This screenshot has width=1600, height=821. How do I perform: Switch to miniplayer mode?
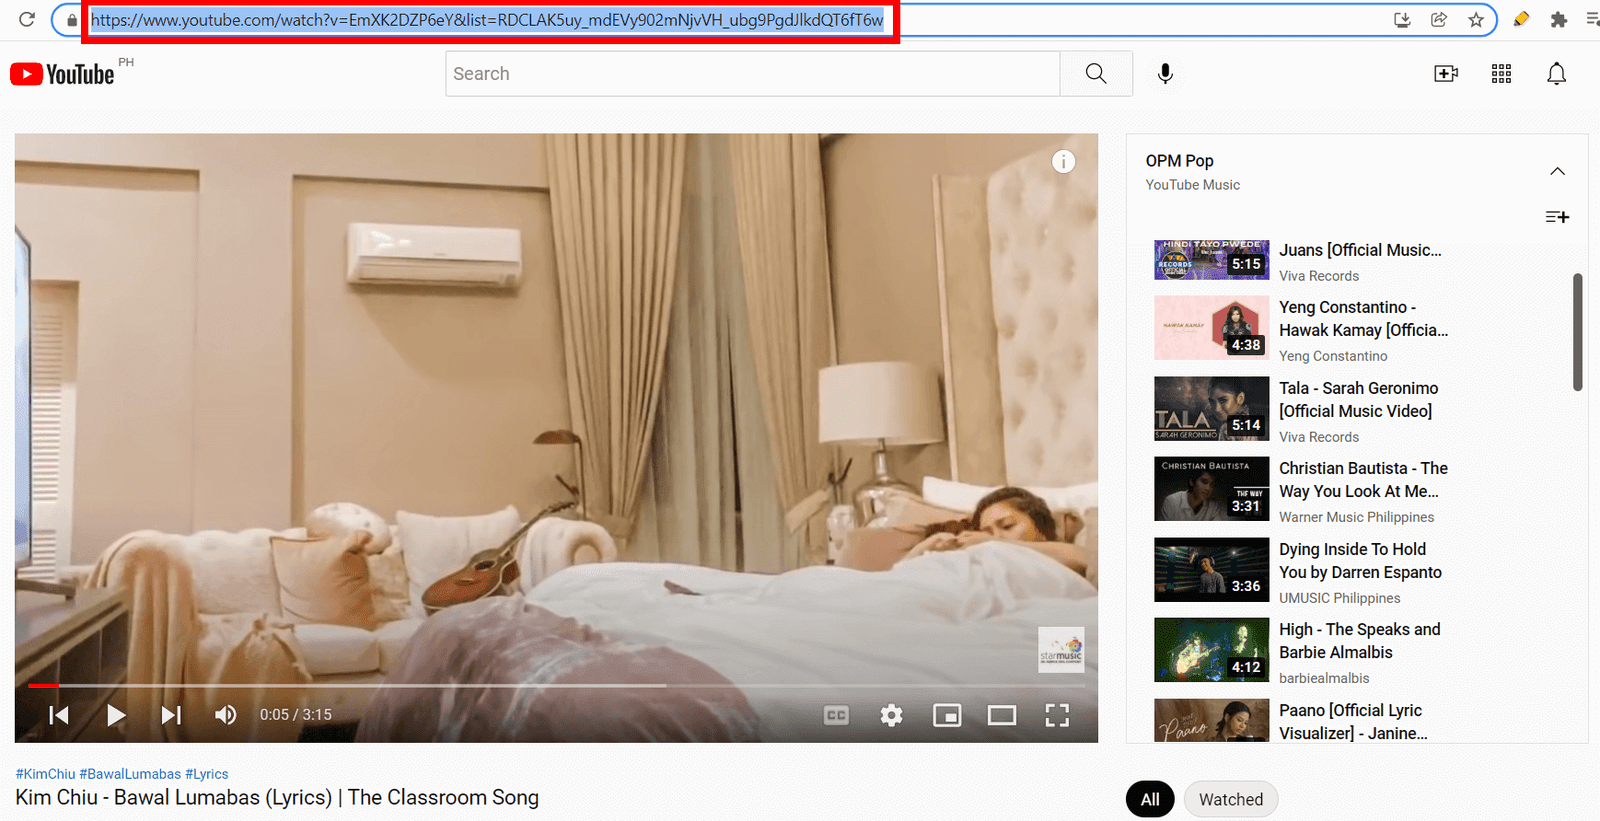tap(947, 715)
